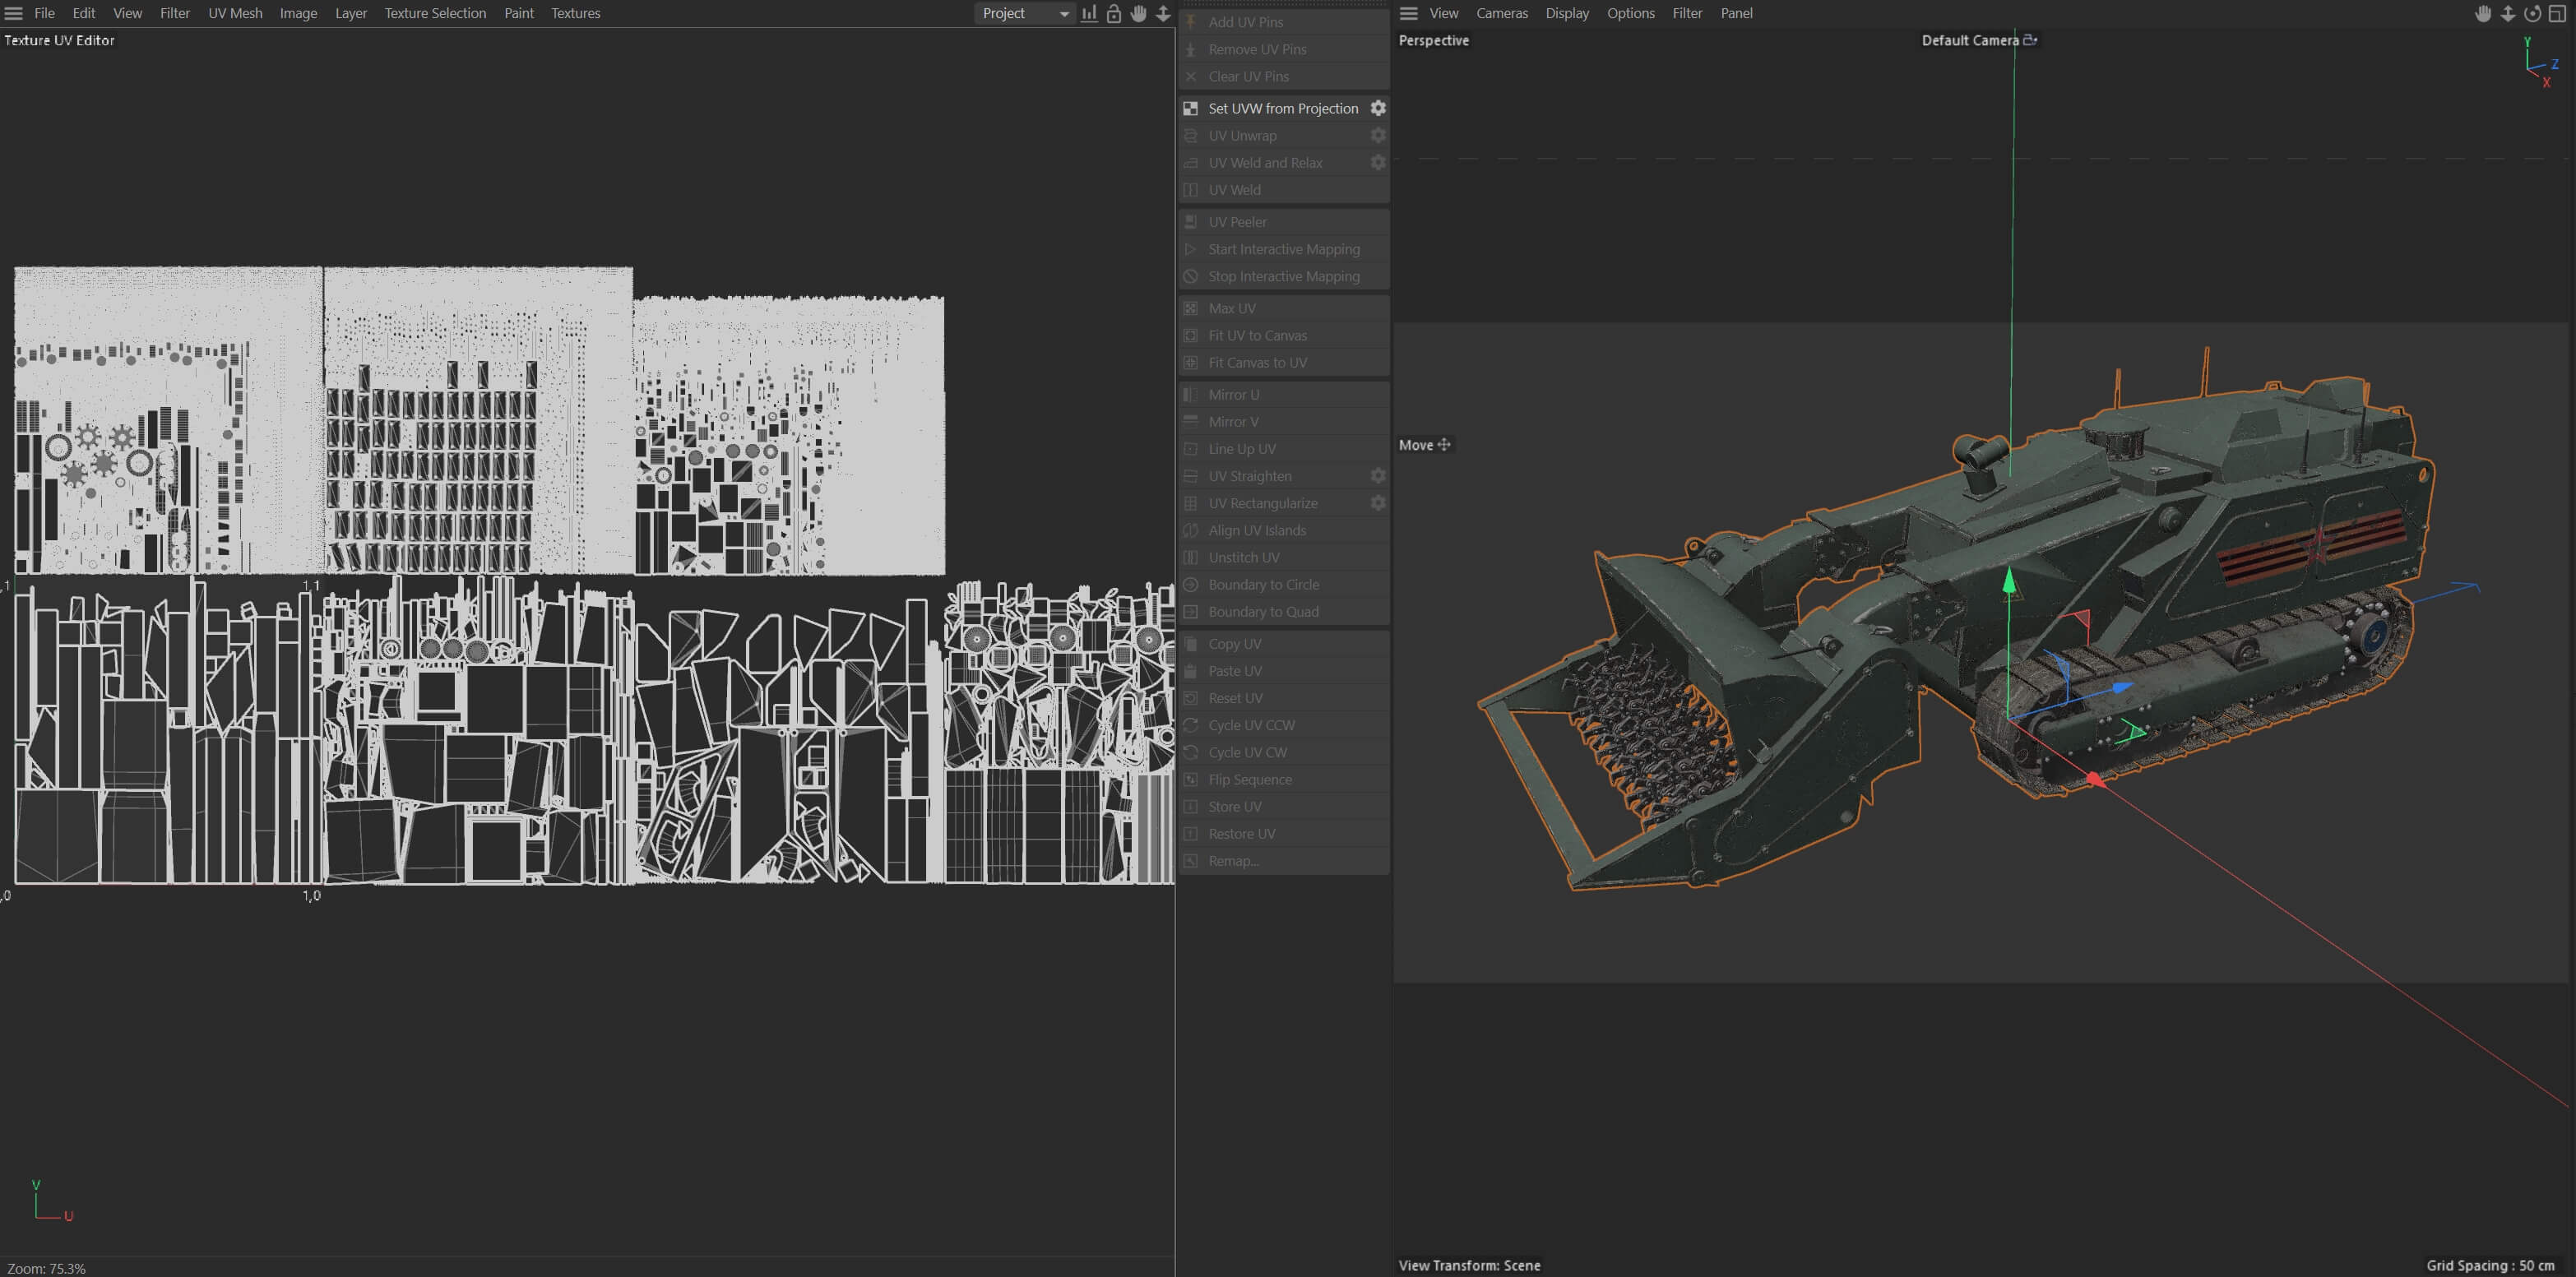
Task: Toggle the unlock padlock in UV editor
Action: 1113,13
